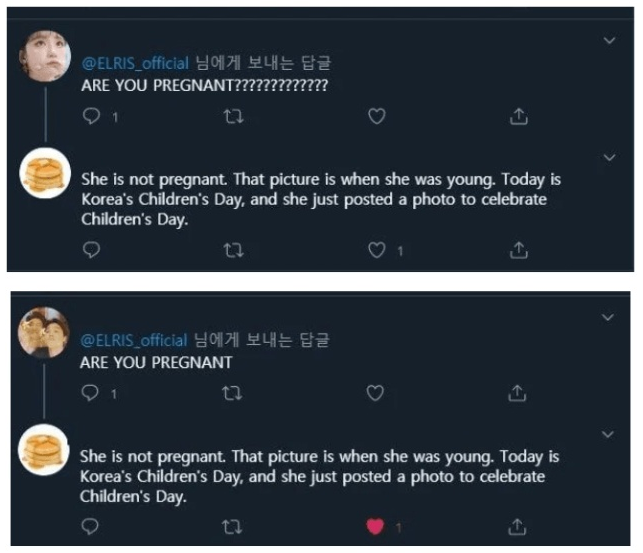Share the lower "ARE YOU PREGNANT" tweet

tap(519, 393)
